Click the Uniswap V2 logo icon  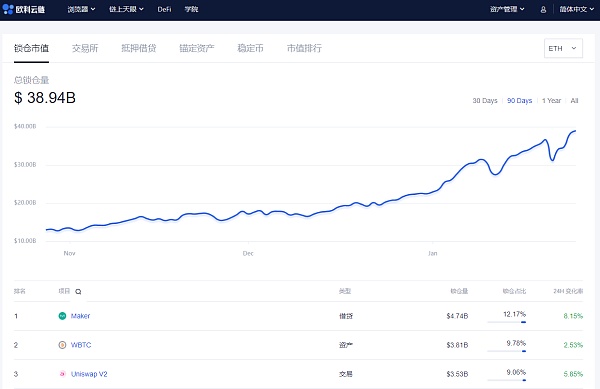pyautogui.click(x=62, y=374)
